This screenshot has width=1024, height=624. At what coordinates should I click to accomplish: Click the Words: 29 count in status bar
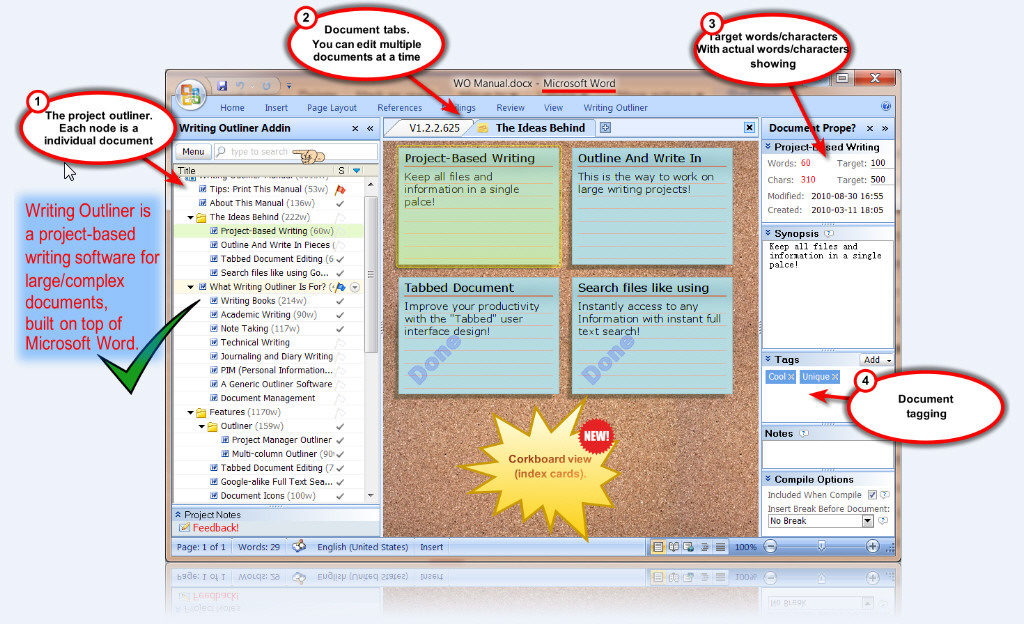pos(259,547)
